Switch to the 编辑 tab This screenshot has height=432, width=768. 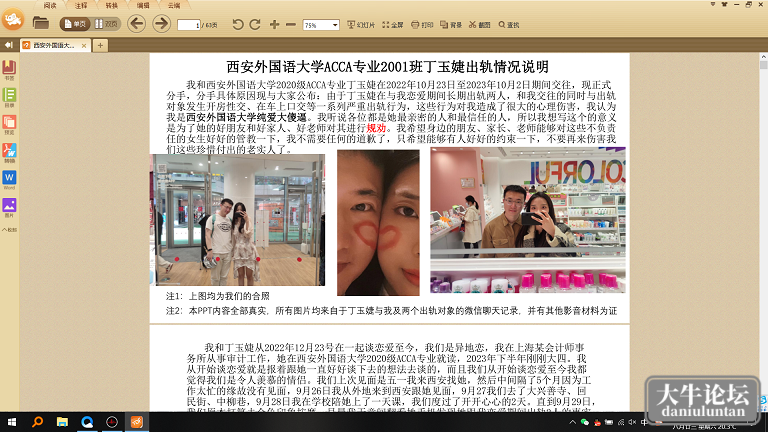tap(143, 5)
